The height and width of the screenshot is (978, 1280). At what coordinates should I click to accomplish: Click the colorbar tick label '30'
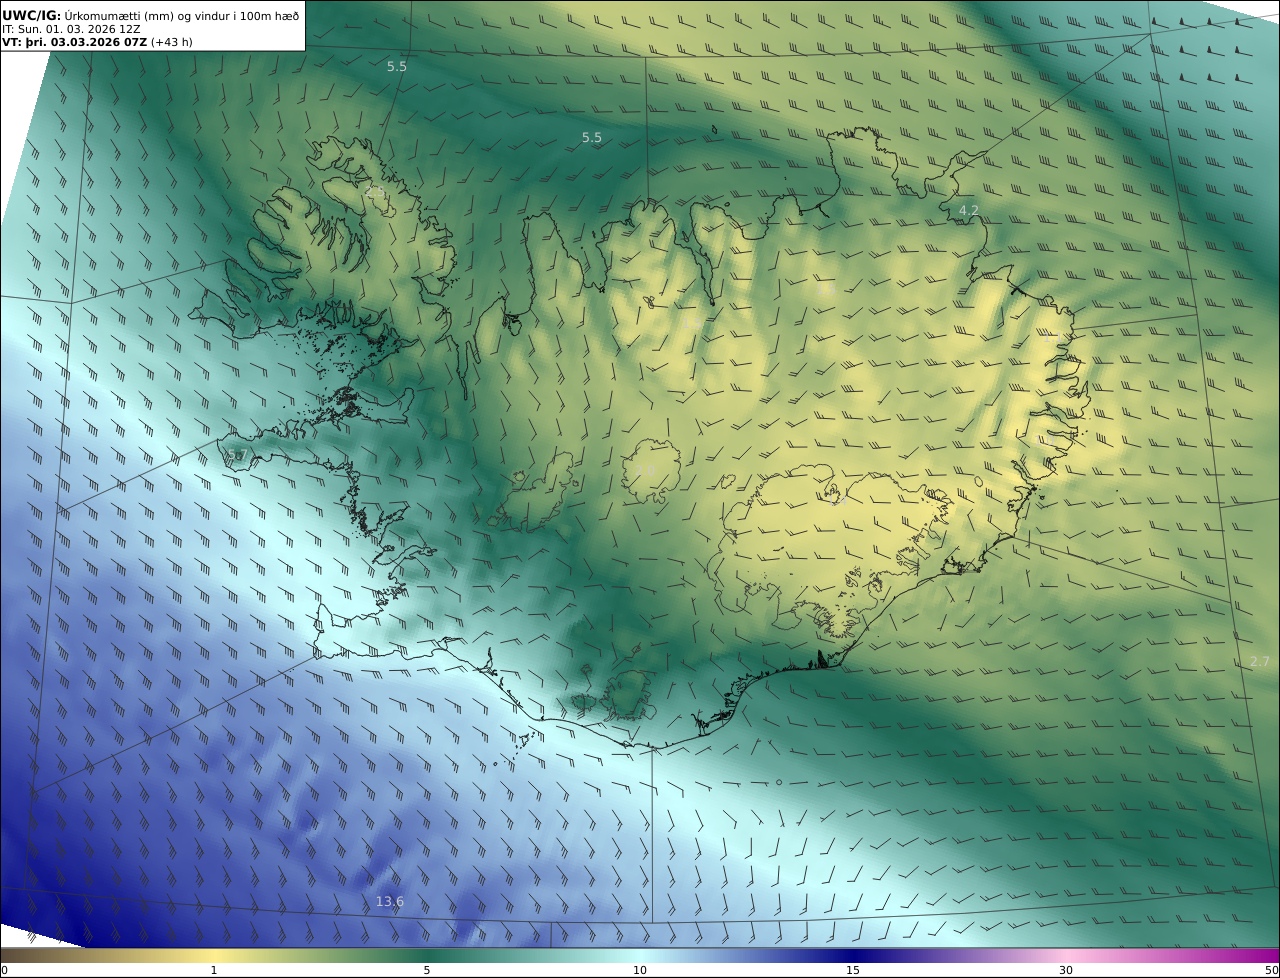pos(1066,970)
